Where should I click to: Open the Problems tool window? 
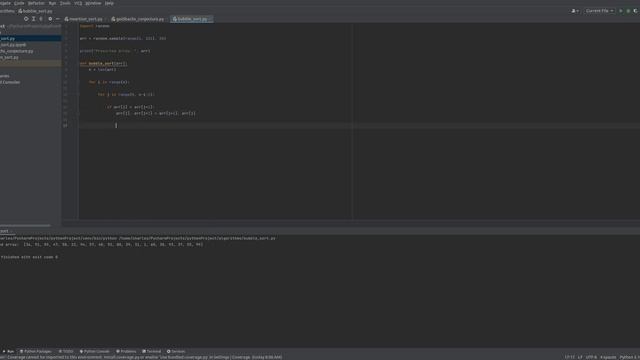pyautogui.click(x=126, y=351)
